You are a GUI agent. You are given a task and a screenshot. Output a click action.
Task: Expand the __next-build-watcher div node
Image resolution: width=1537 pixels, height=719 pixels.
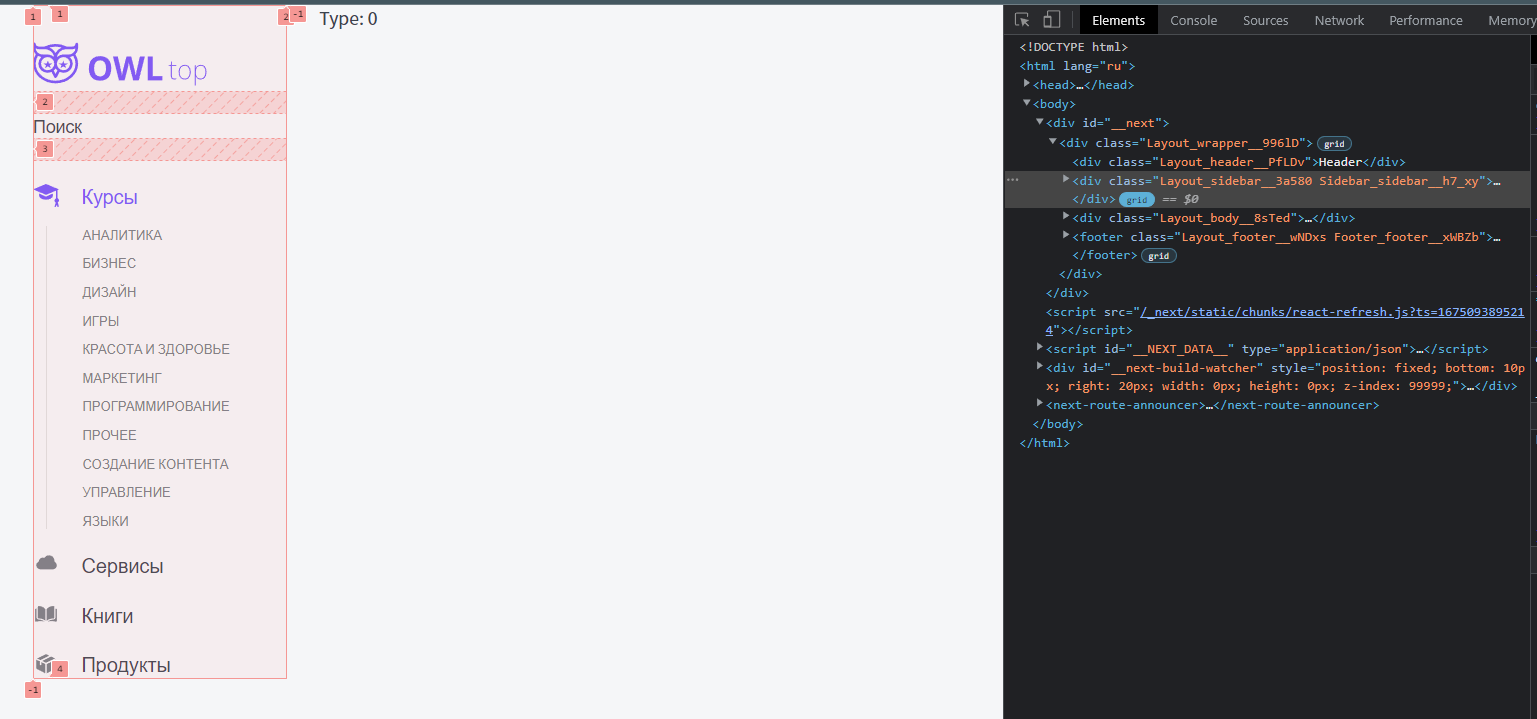pos(1040,366)
